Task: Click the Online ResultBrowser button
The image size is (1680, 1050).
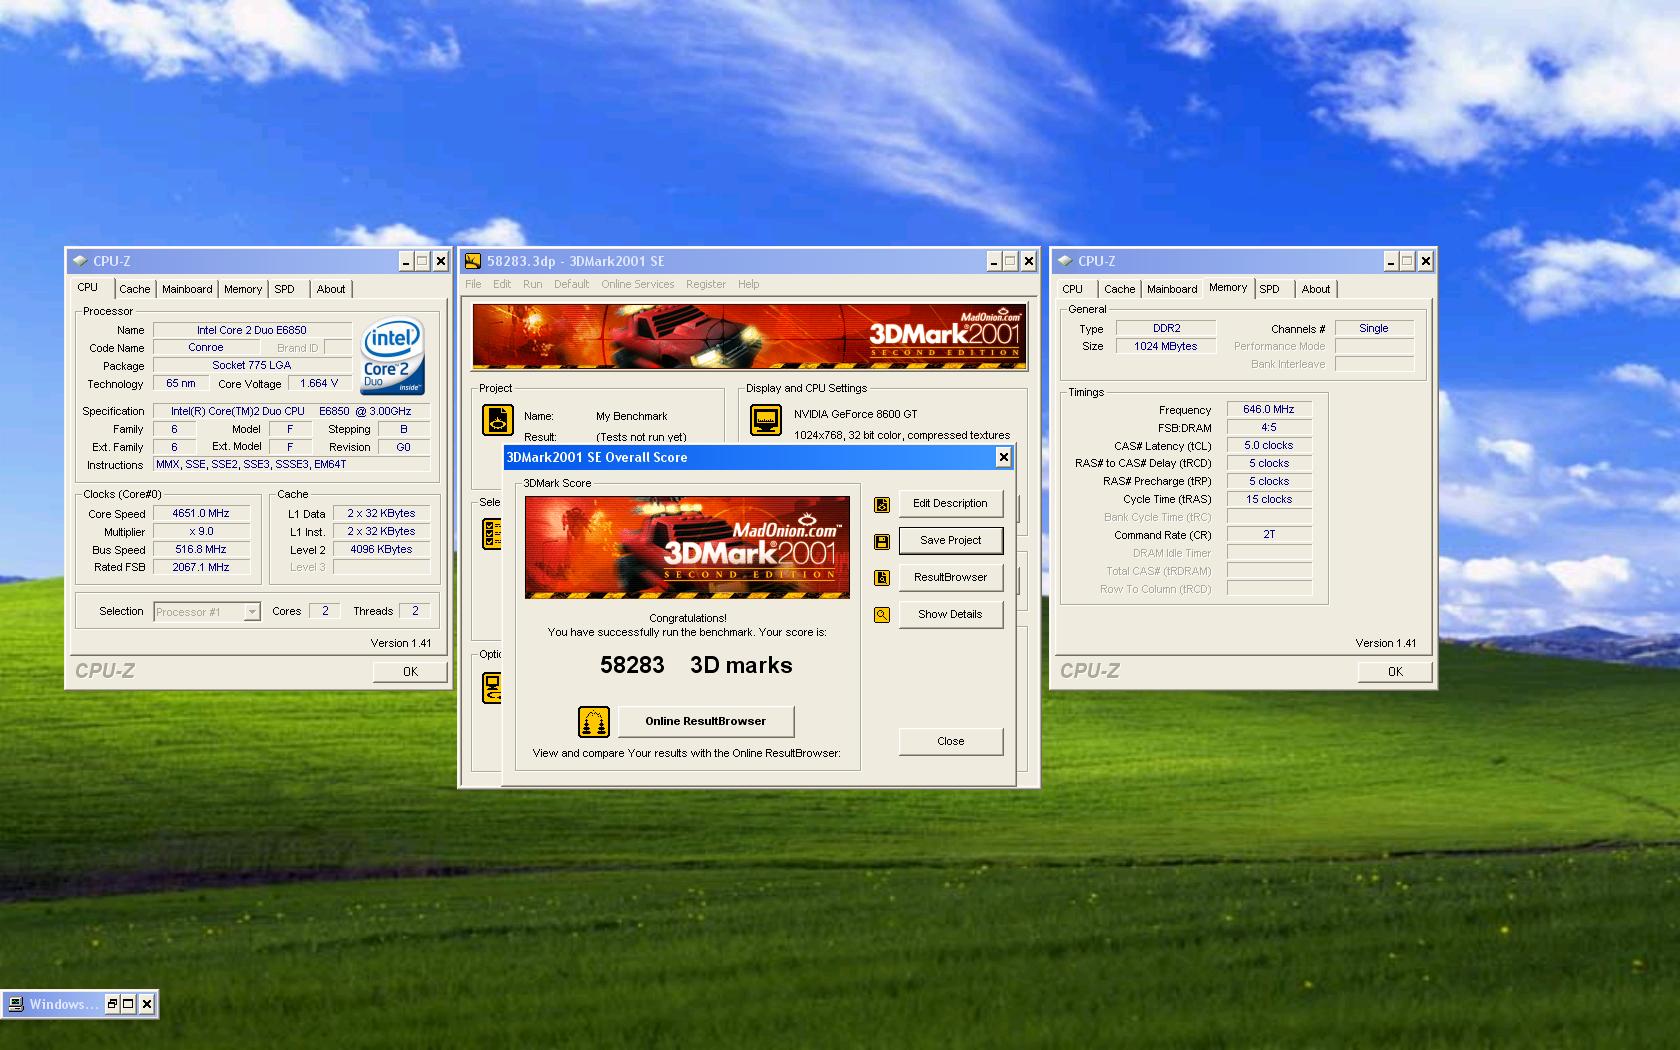Action: pyautogui.click(x=706, y=721)
